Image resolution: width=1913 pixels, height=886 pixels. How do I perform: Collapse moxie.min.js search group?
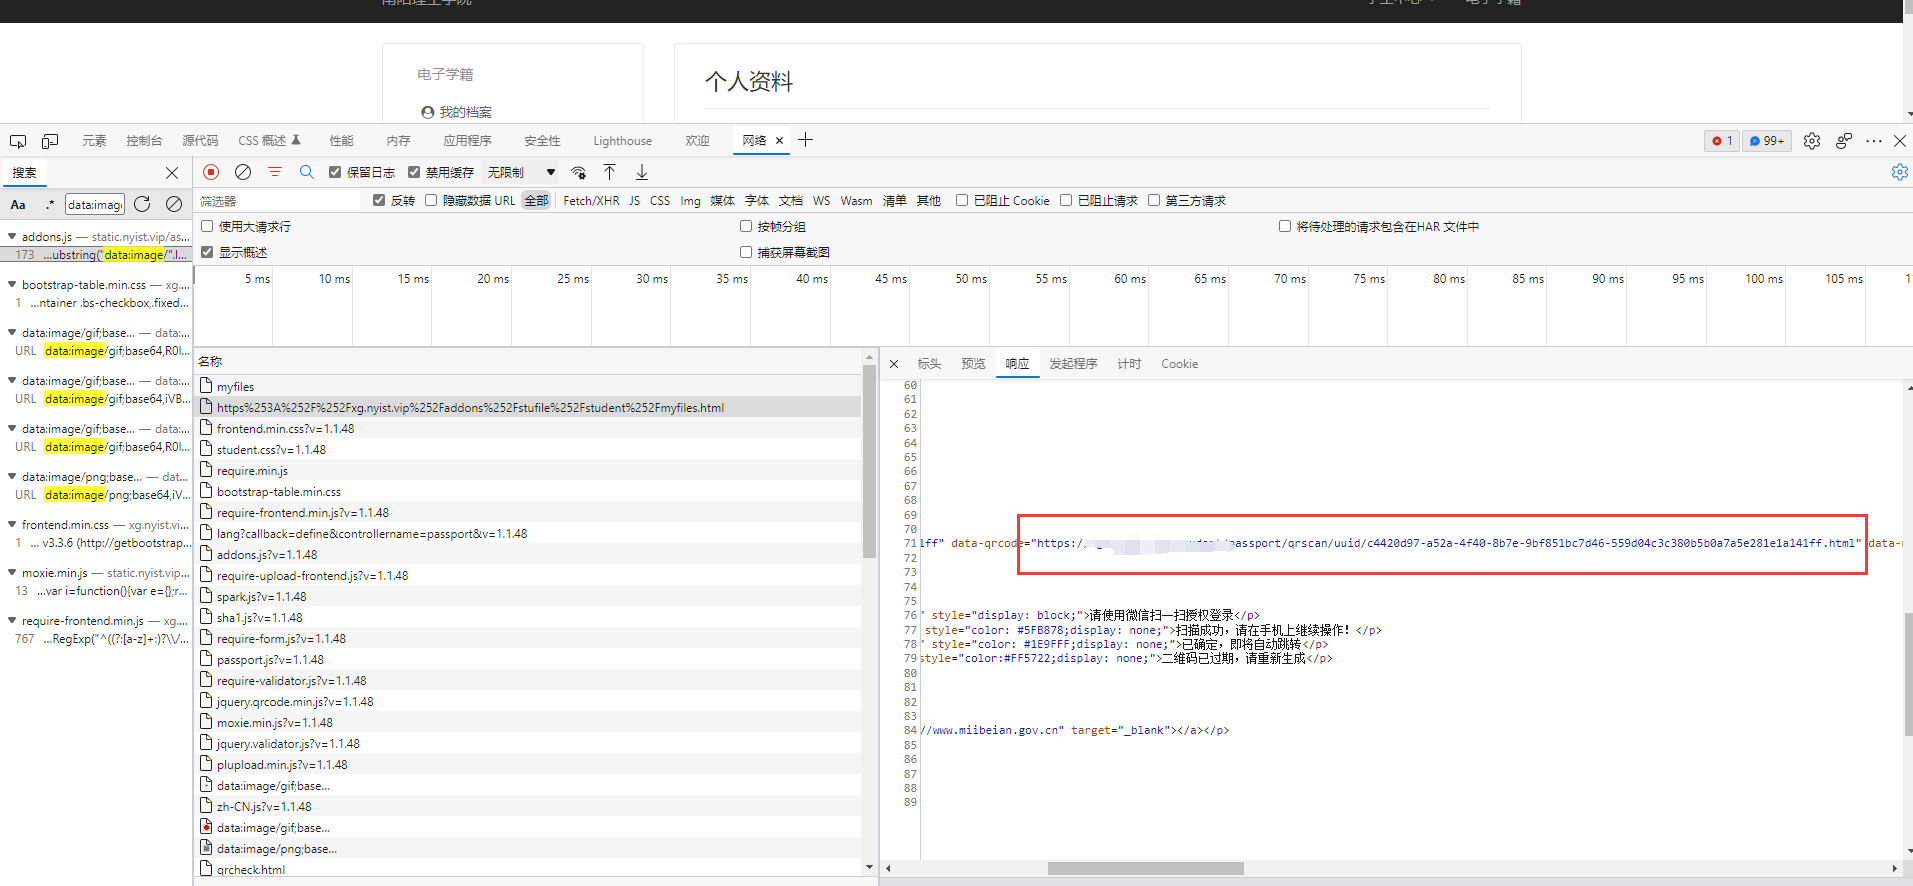coord(12,573)
